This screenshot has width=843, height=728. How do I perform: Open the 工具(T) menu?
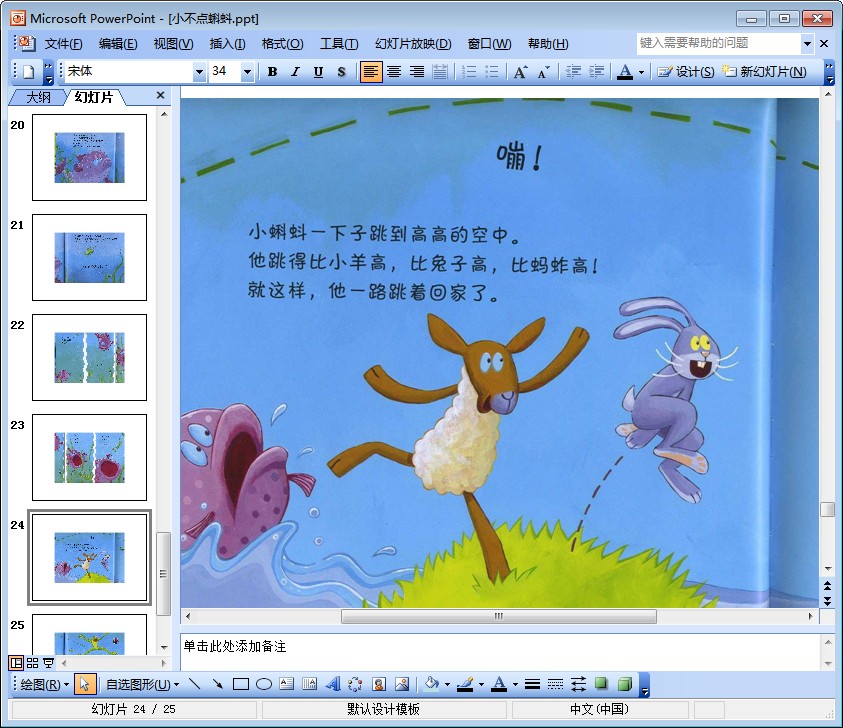click(x=339, y=44)
